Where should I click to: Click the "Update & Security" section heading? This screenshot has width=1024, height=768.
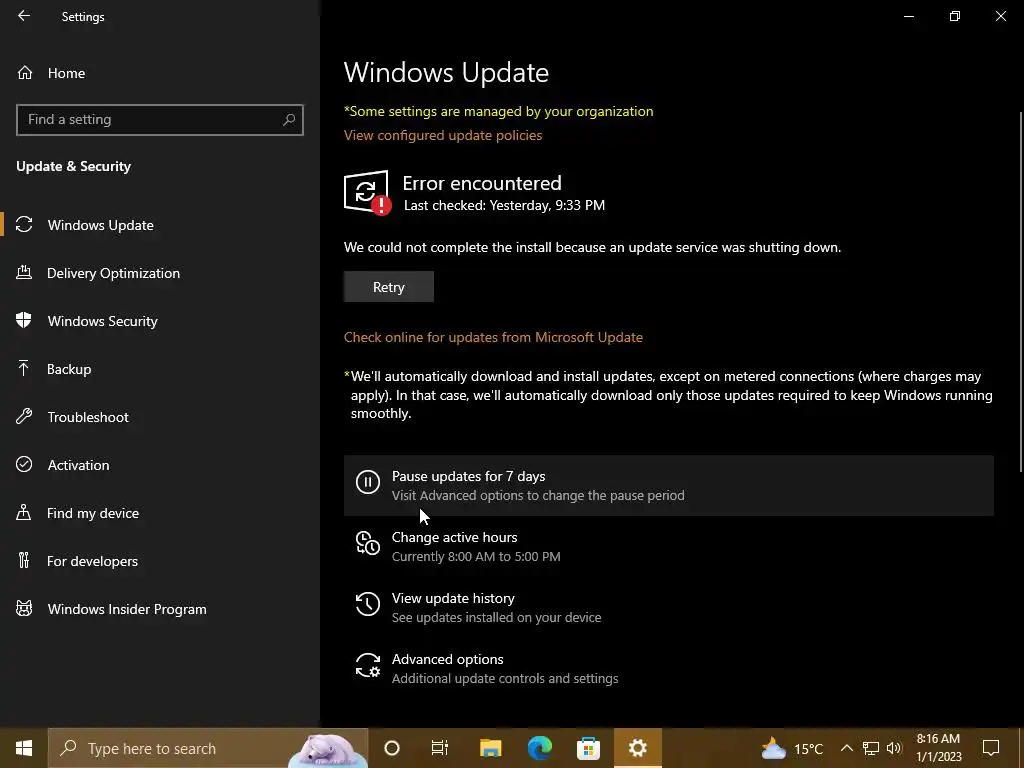point(74,166)
